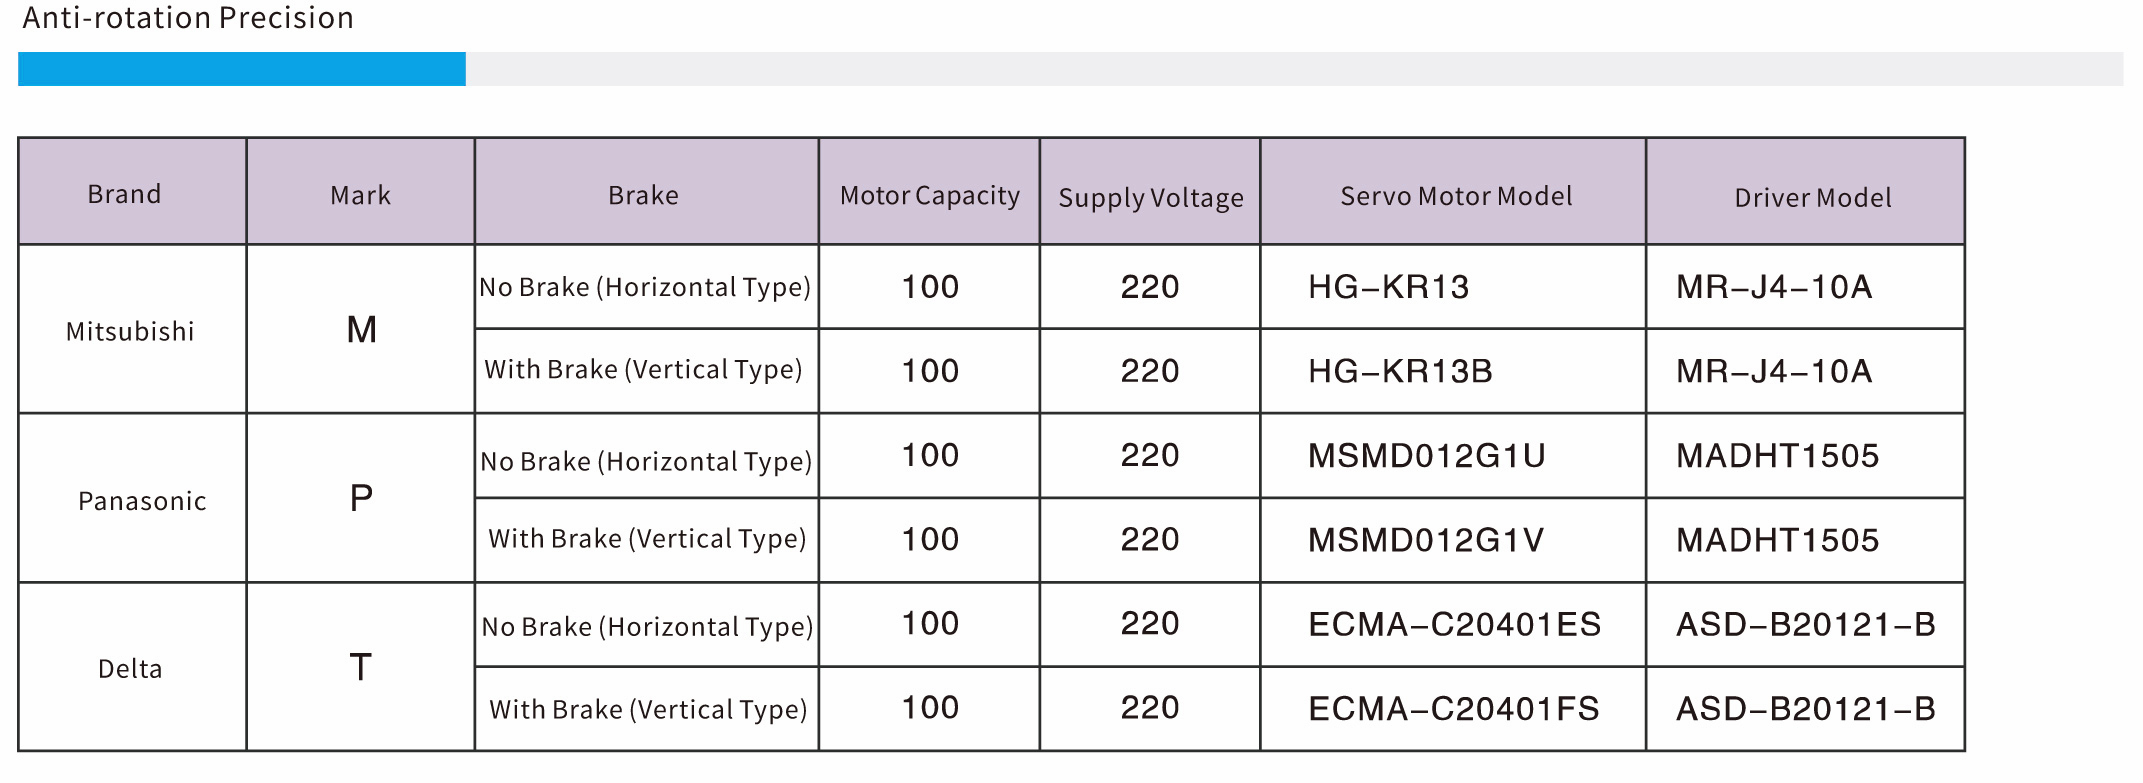Click the Servo Motor Model header
This screenshot has width=2143, height=783.
[1455, 196]
